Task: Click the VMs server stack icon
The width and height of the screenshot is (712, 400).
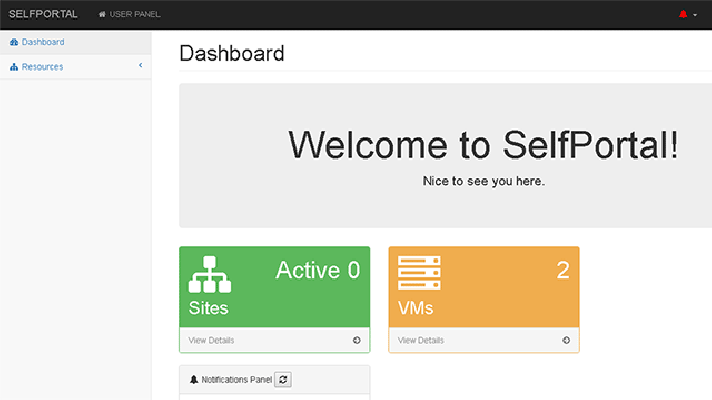Action: (419, 273)
